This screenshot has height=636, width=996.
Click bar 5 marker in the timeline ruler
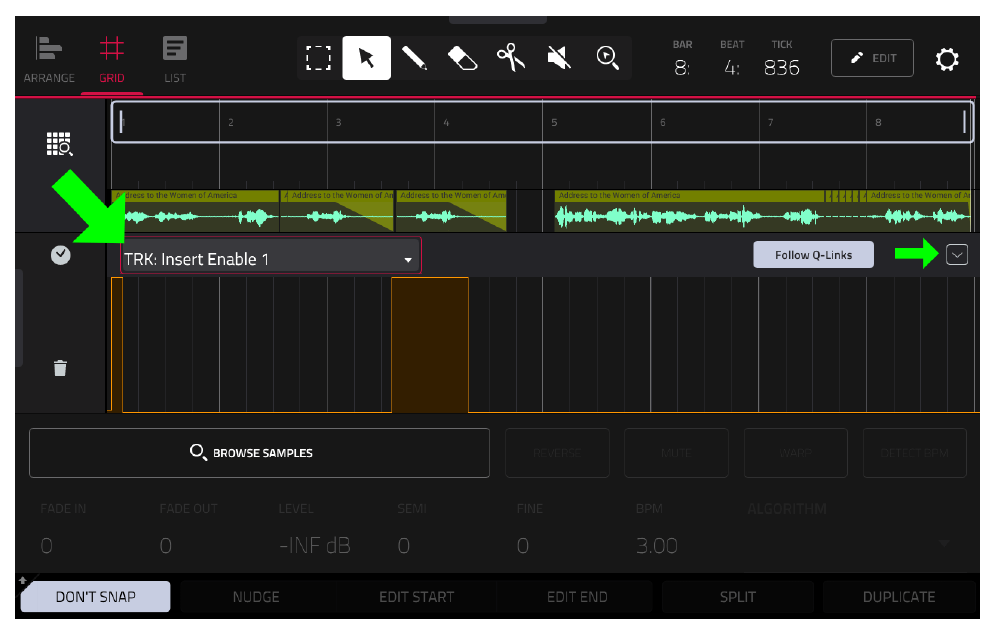[554, 122]
